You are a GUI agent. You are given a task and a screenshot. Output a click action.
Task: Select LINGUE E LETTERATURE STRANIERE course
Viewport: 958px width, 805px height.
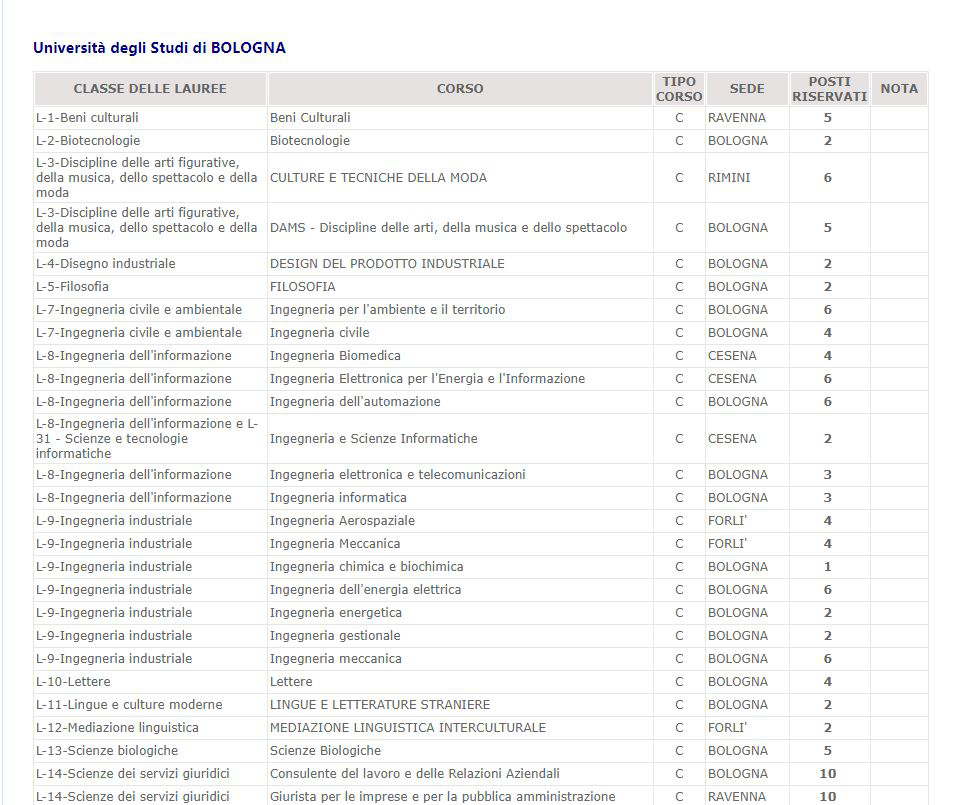pos(380,705)
